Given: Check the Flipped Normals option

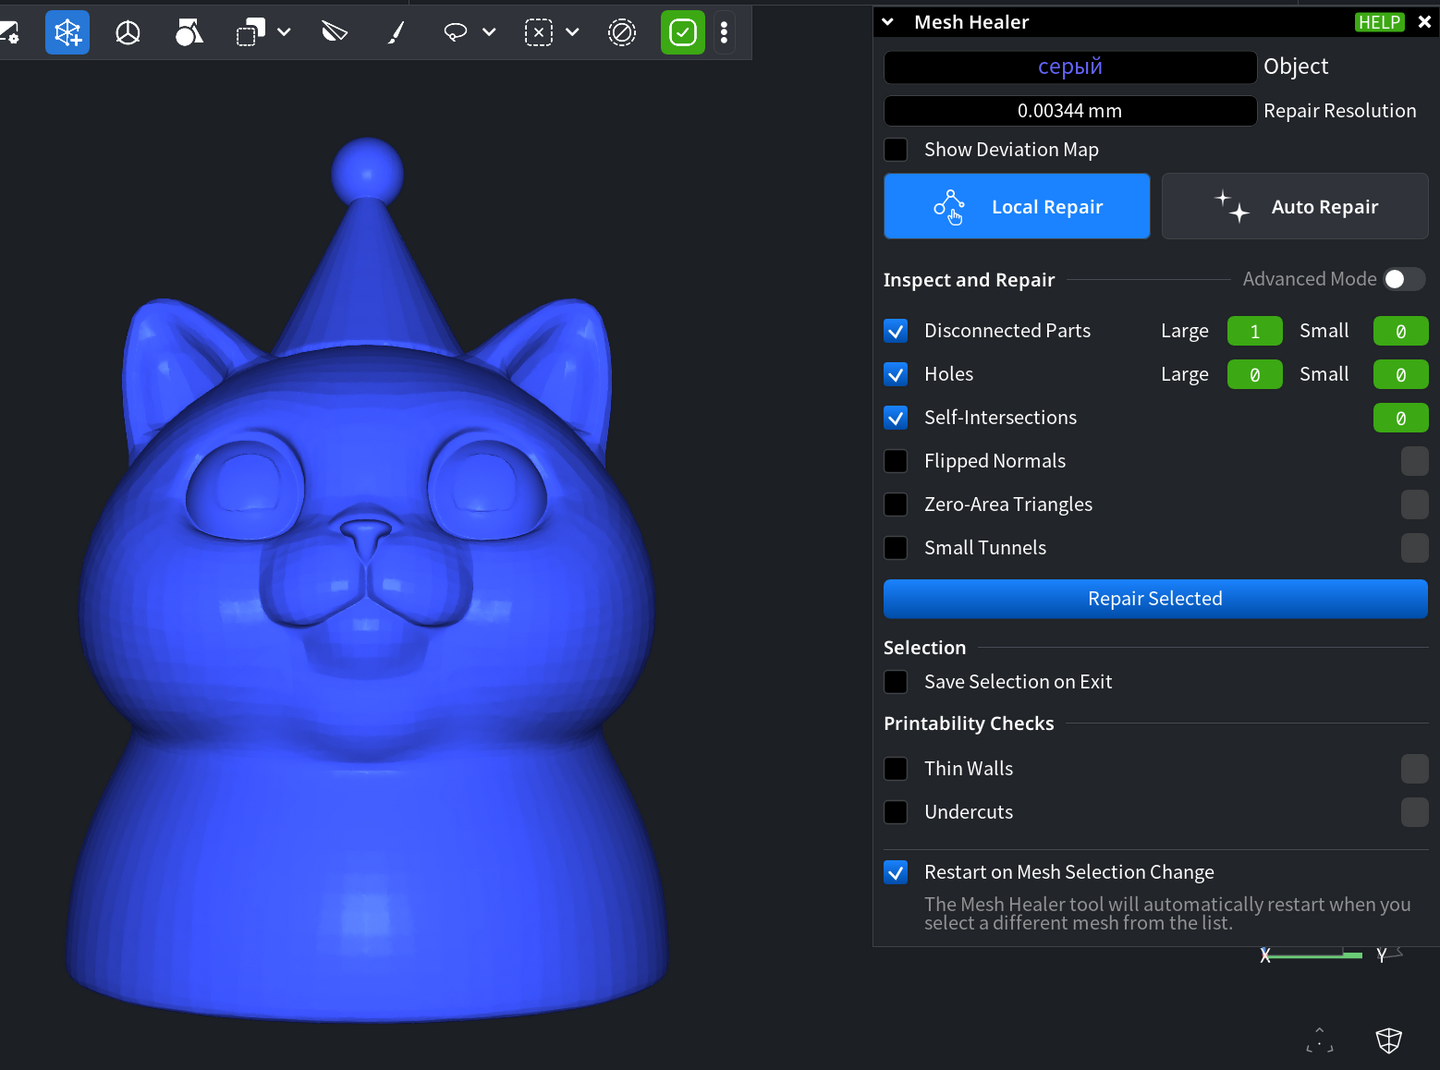Looking at the screenshot, I should [896, 461].
